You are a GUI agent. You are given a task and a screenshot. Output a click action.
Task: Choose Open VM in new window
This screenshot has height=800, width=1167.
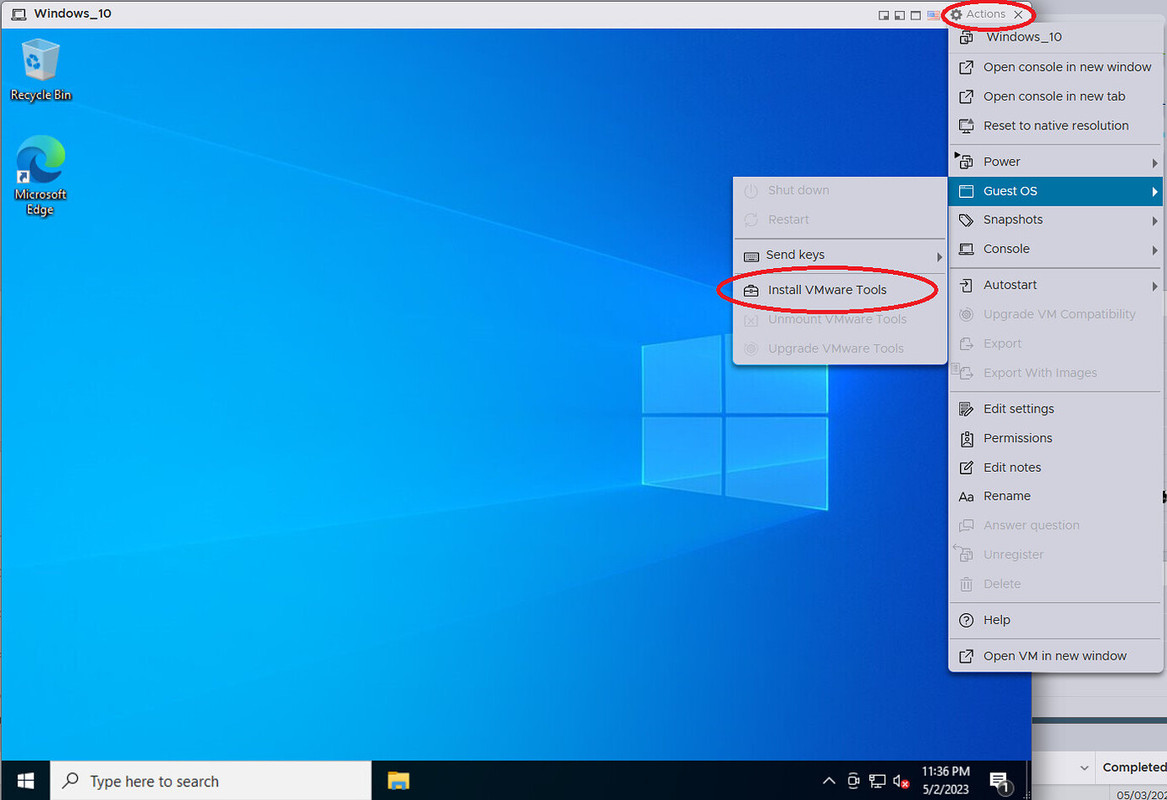tap(1055, 656)
